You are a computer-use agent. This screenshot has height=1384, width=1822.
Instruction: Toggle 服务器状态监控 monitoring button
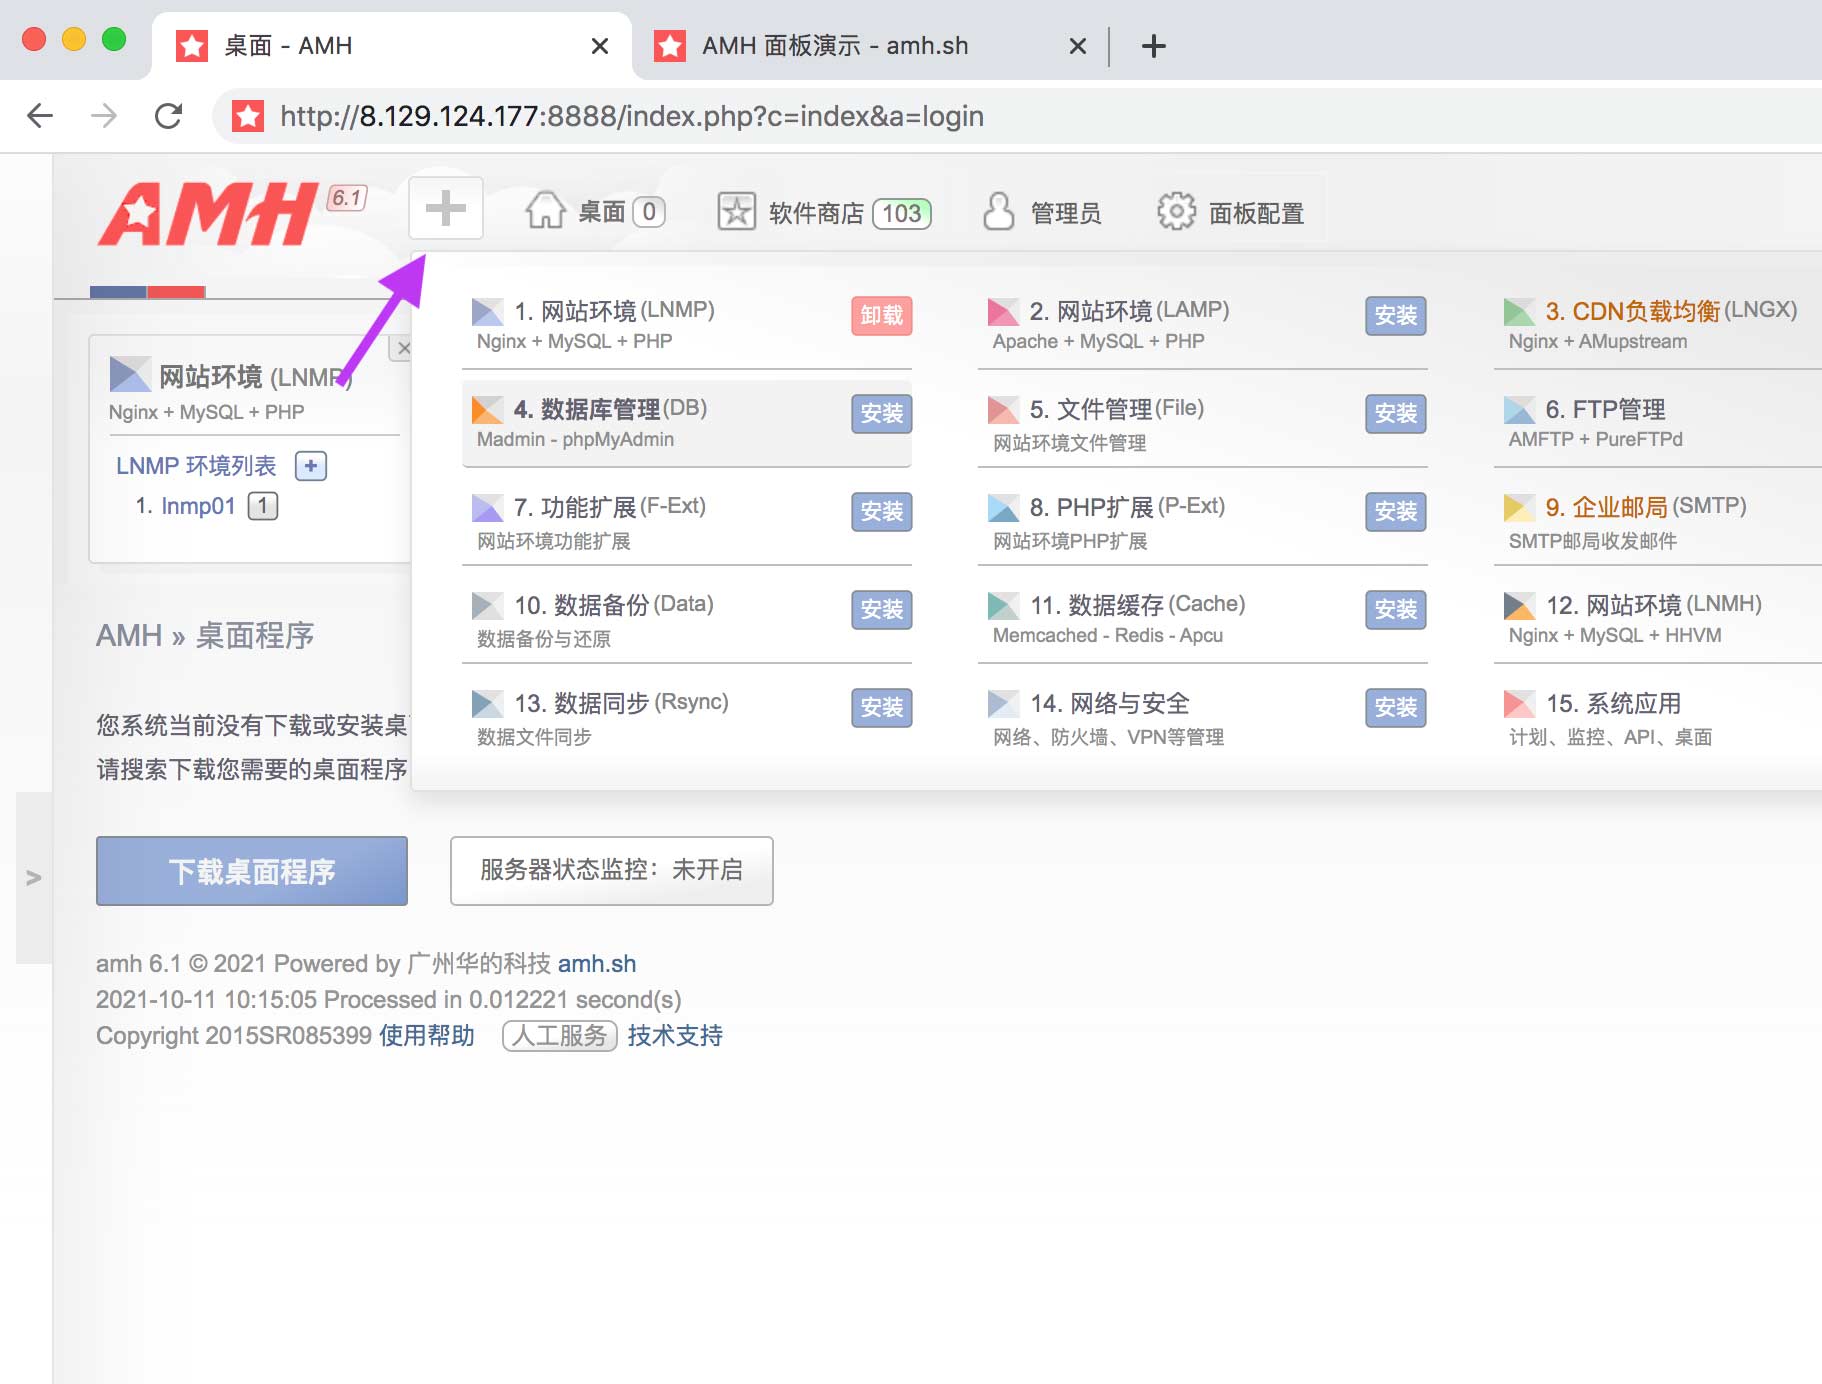click(x=611, y=870)
